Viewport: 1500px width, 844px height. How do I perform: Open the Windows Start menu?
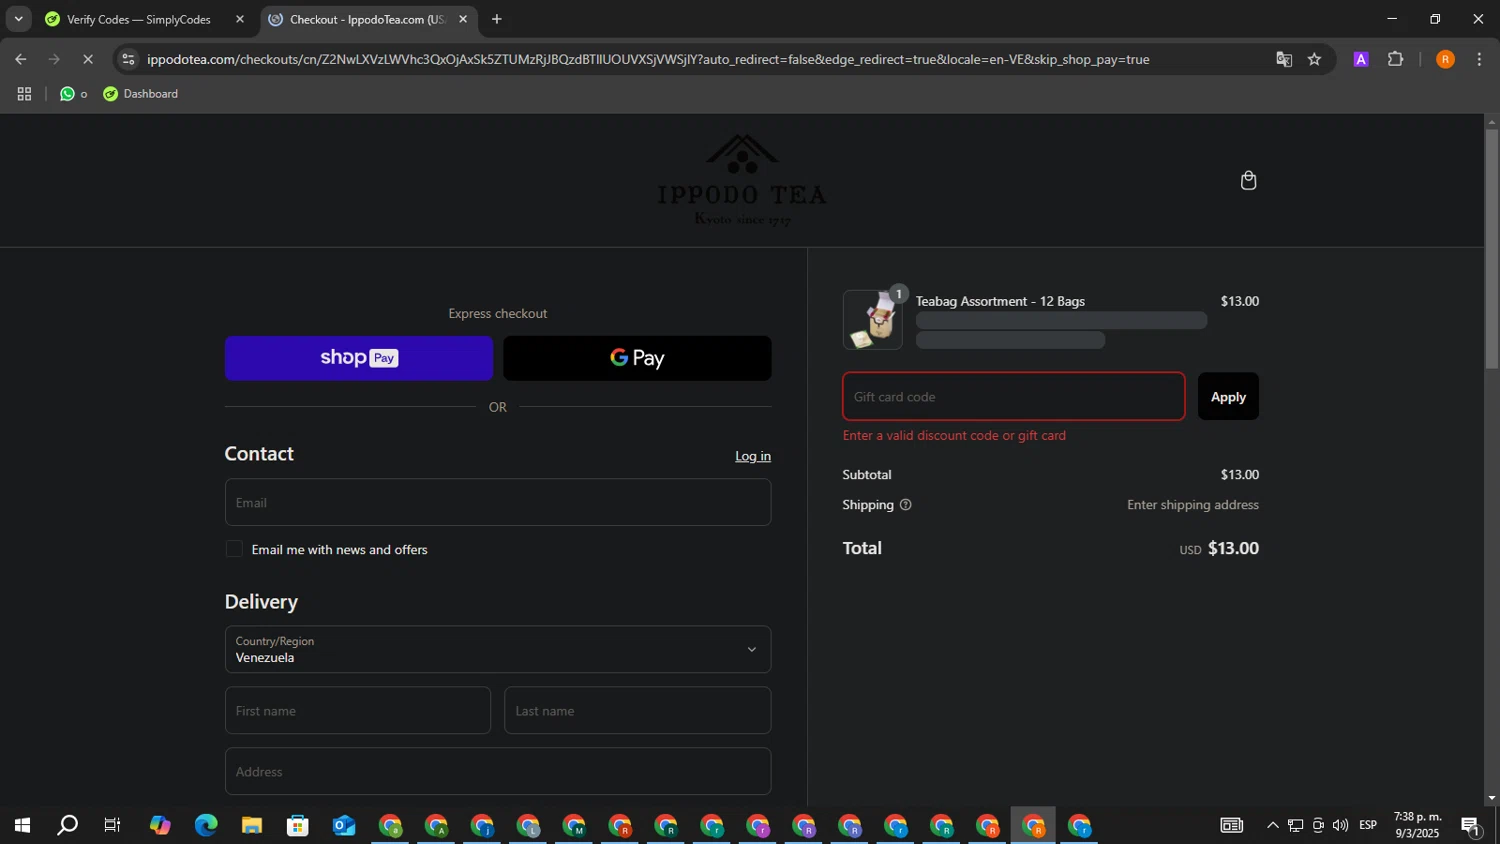(22, 825)
